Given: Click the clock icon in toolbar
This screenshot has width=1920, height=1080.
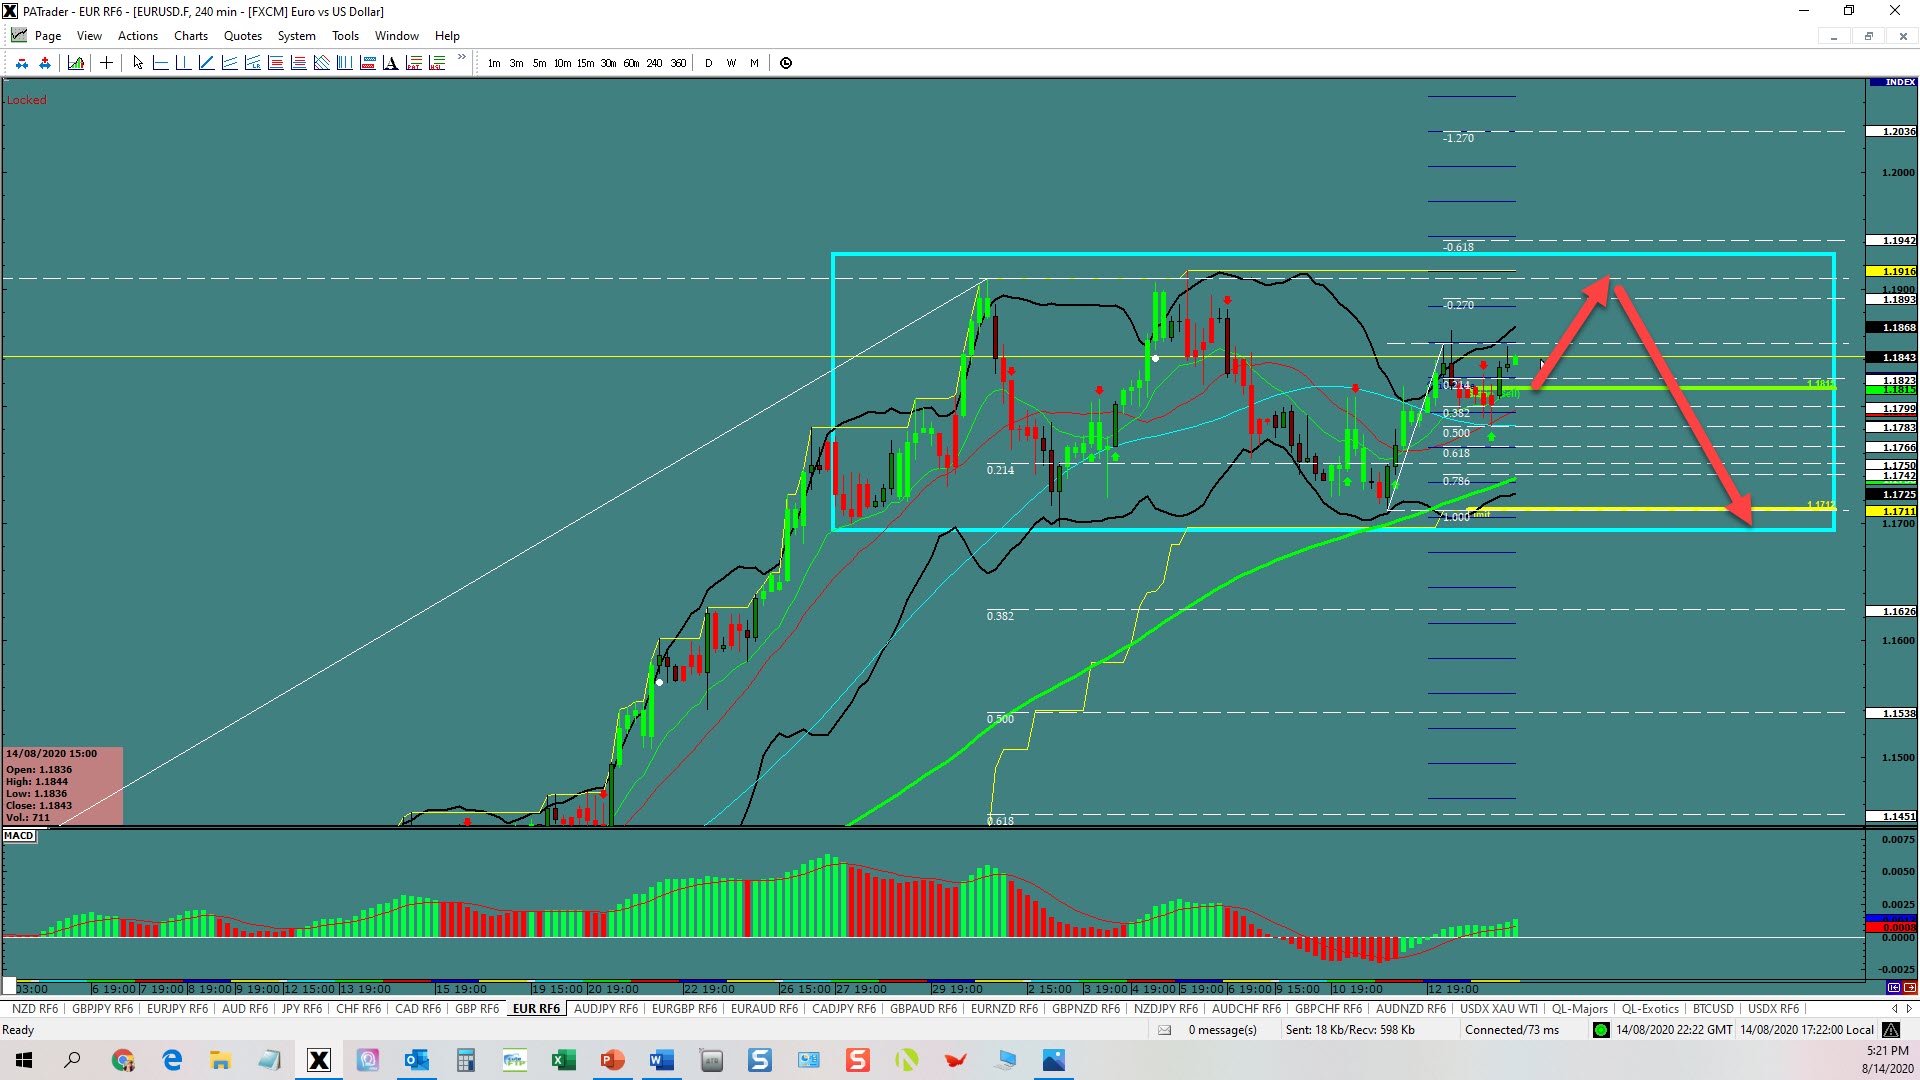Looking at the screenshot, I should pyautogui.click(x=786, y=63).
